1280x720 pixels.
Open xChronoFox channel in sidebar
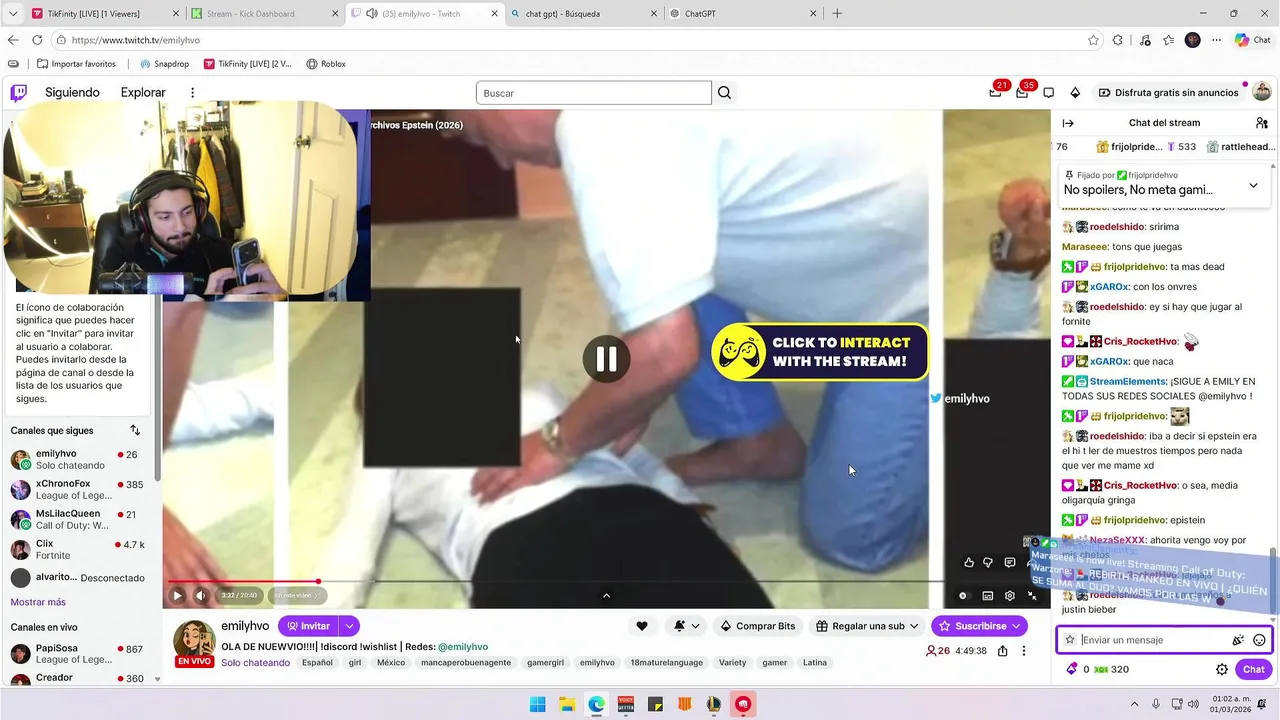click(x=80, y=490)
